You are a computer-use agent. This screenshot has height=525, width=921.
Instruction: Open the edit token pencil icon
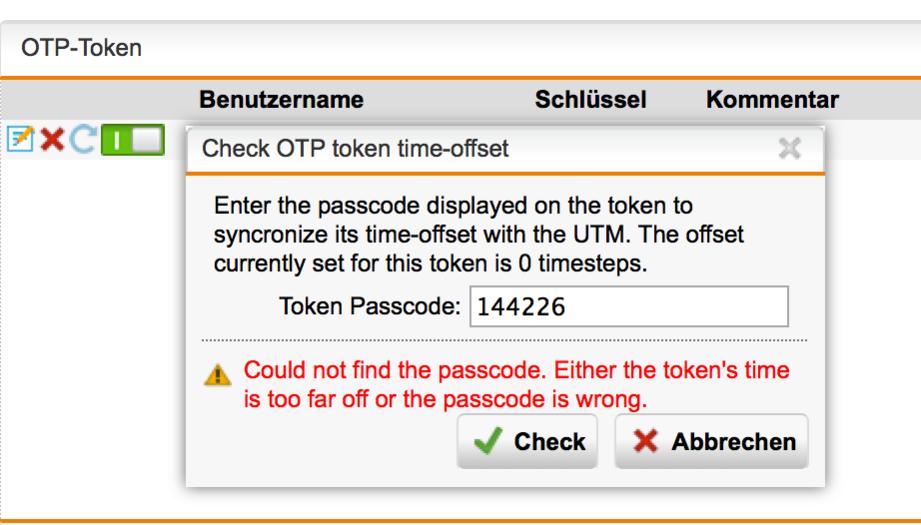pyautogui.click(x=20, y=139)
